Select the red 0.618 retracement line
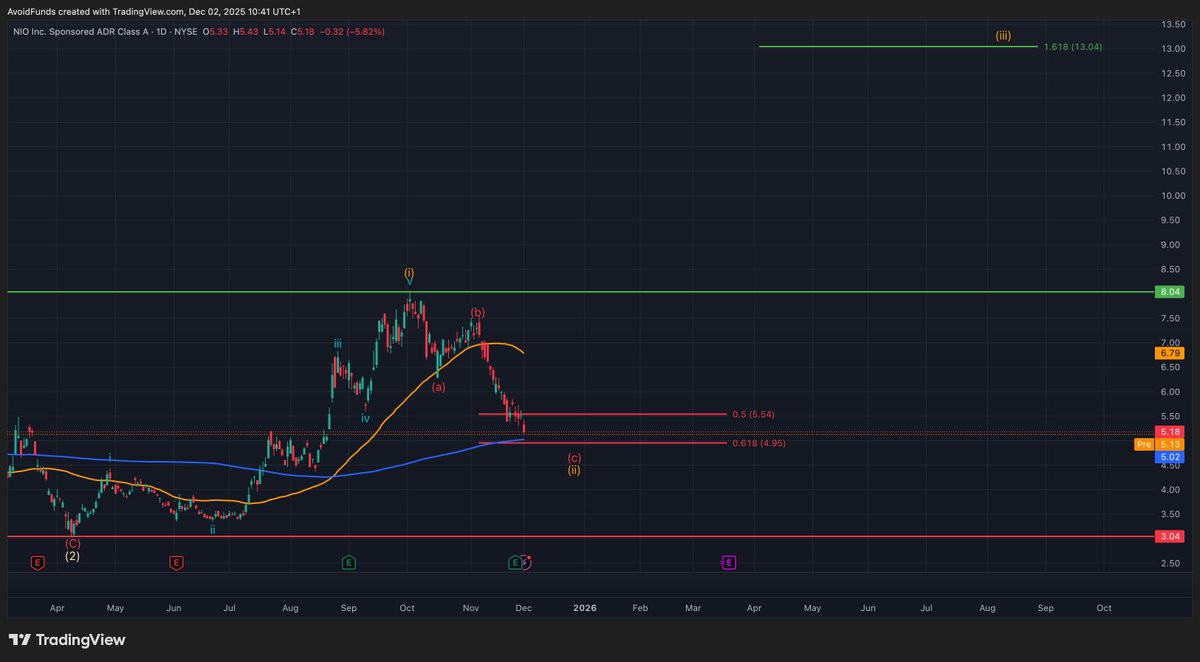1200x662 pixels. tap(601, 443)
